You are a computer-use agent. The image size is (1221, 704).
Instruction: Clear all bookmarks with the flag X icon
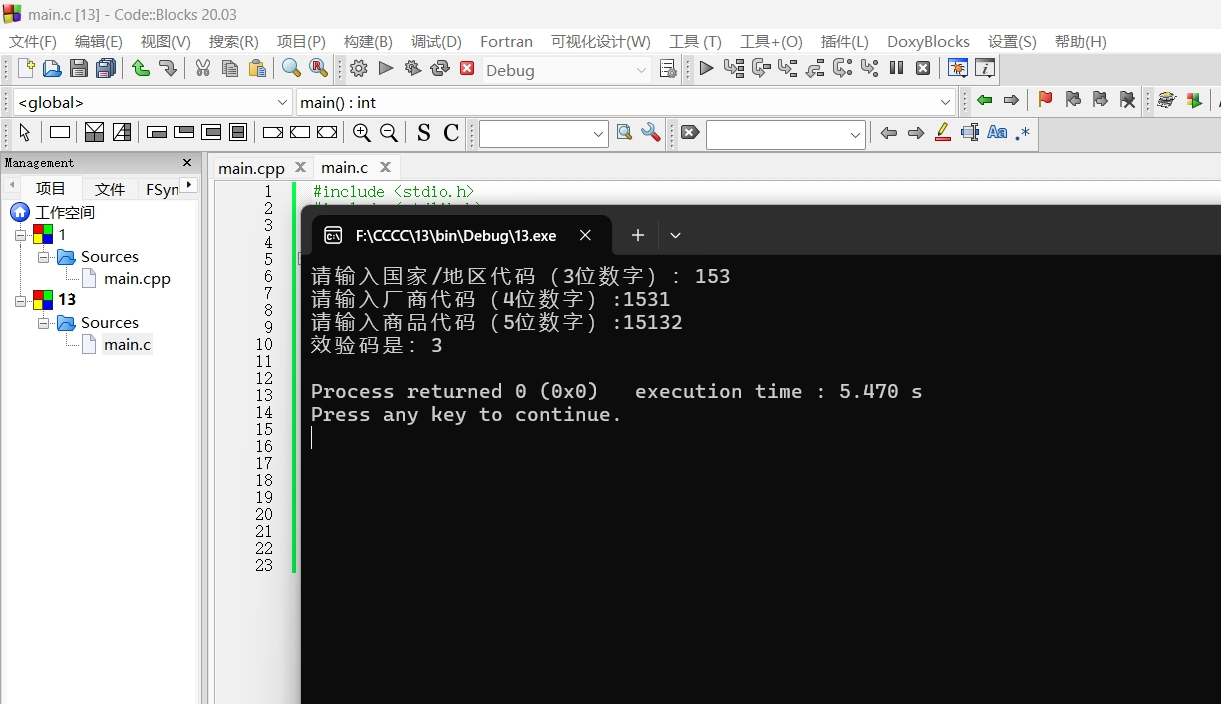1127,100
